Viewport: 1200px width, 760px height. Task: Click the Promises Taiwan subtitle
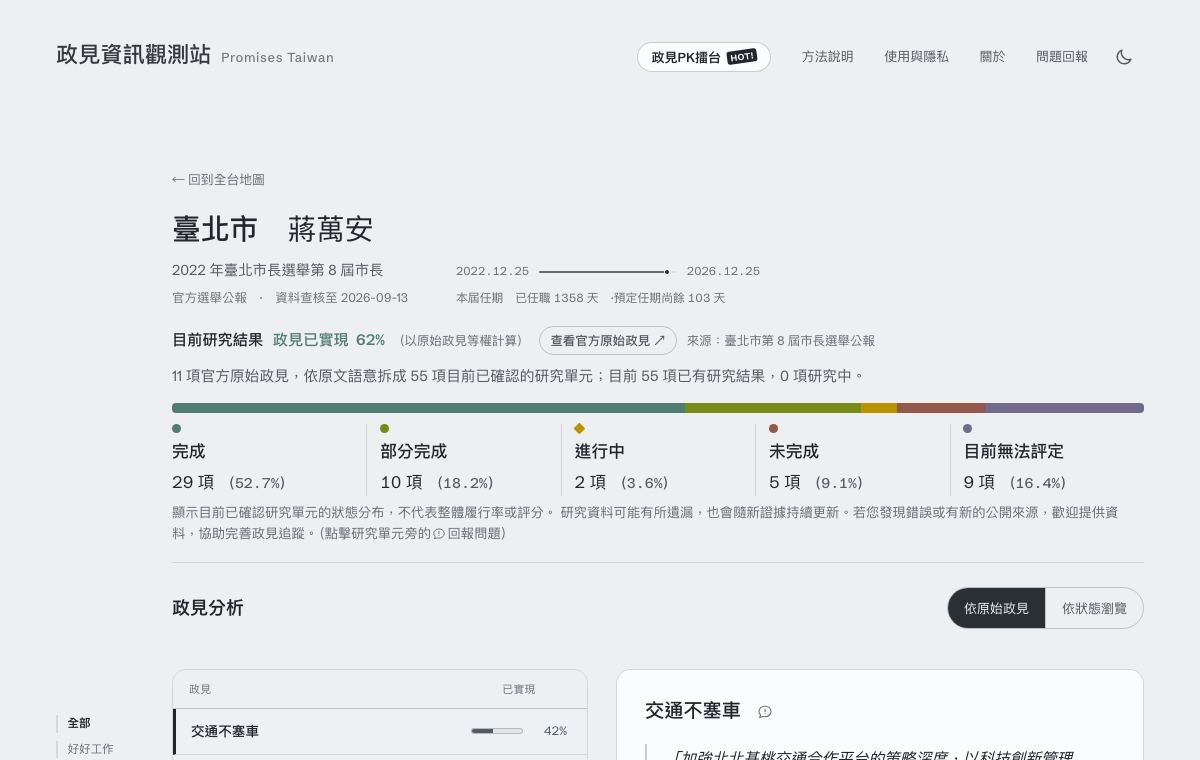277,58
